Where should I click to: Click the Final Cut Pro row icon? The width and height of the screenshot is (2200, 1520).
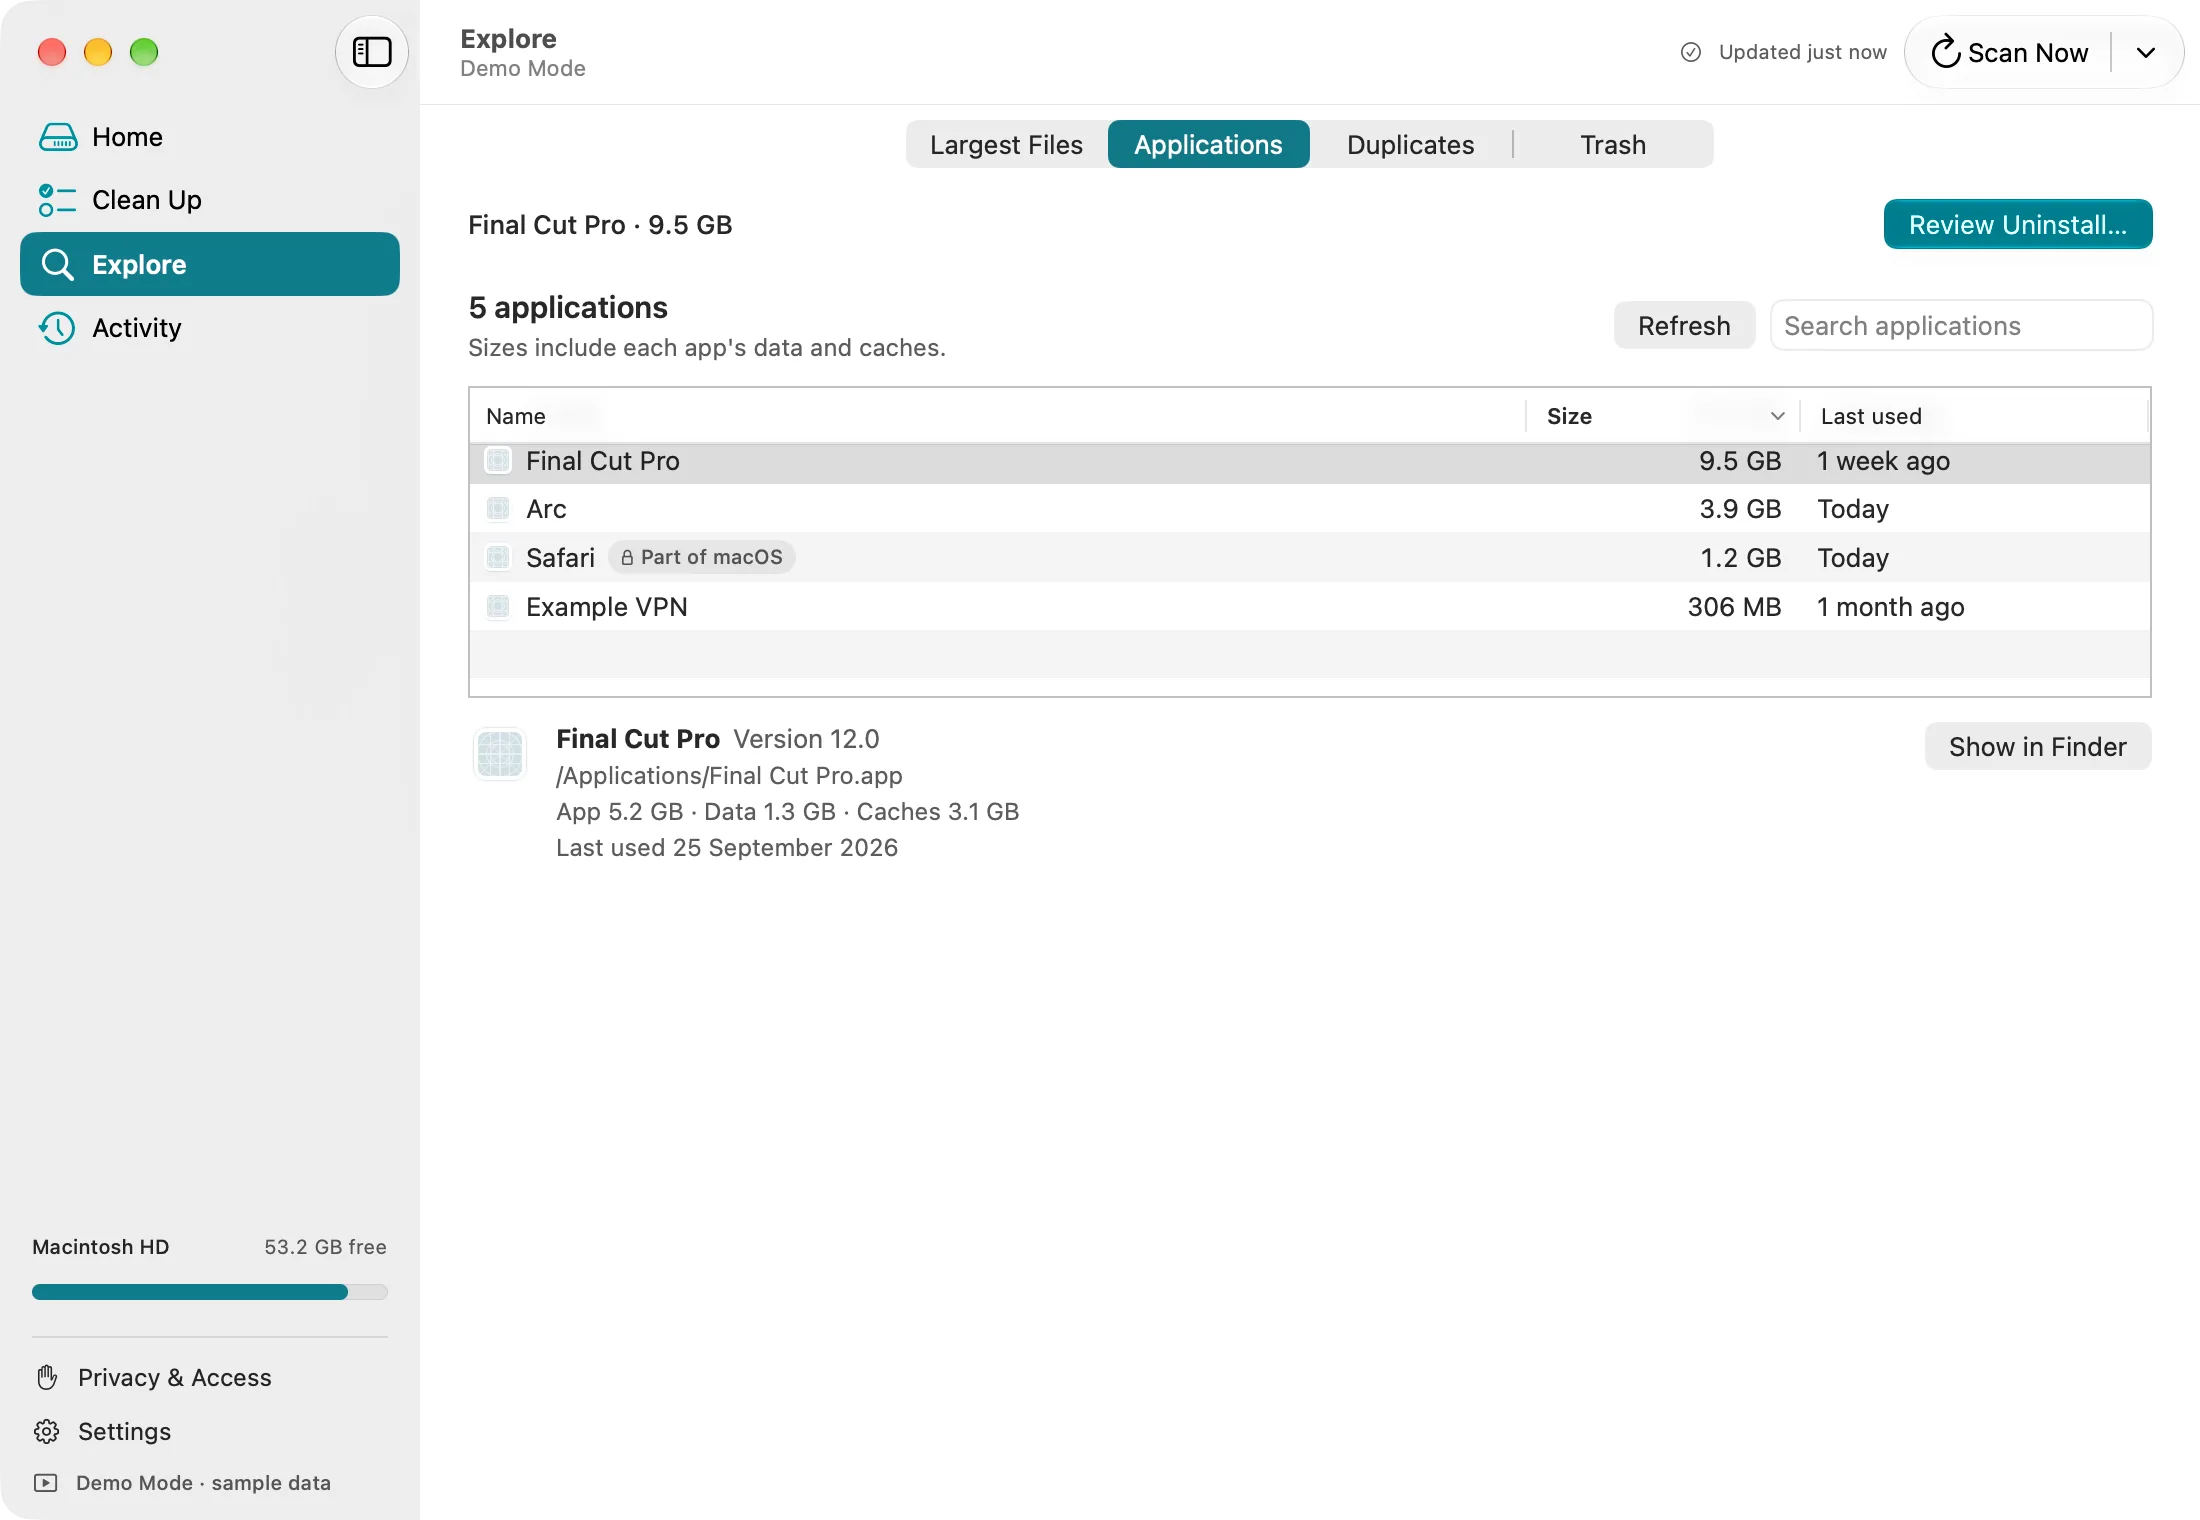[498, 461]
